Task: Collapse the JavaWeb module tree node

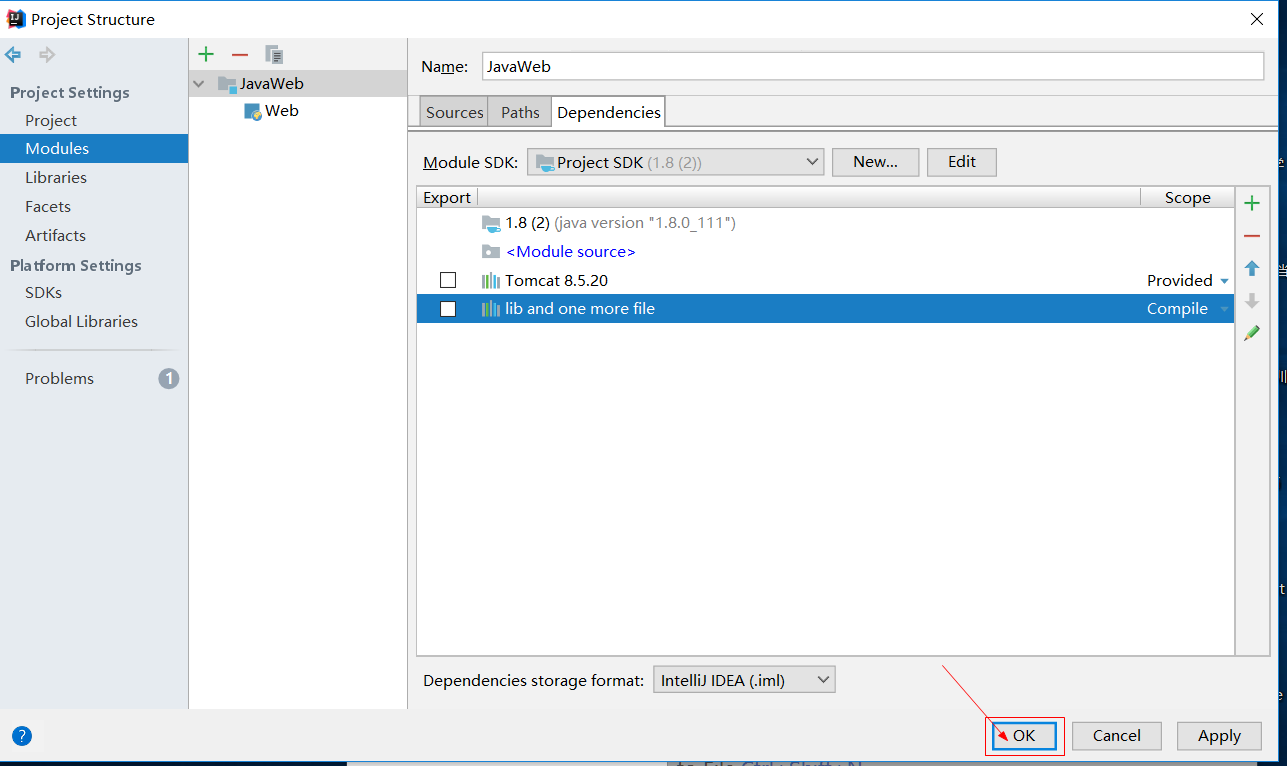Action: coord(199,84)
